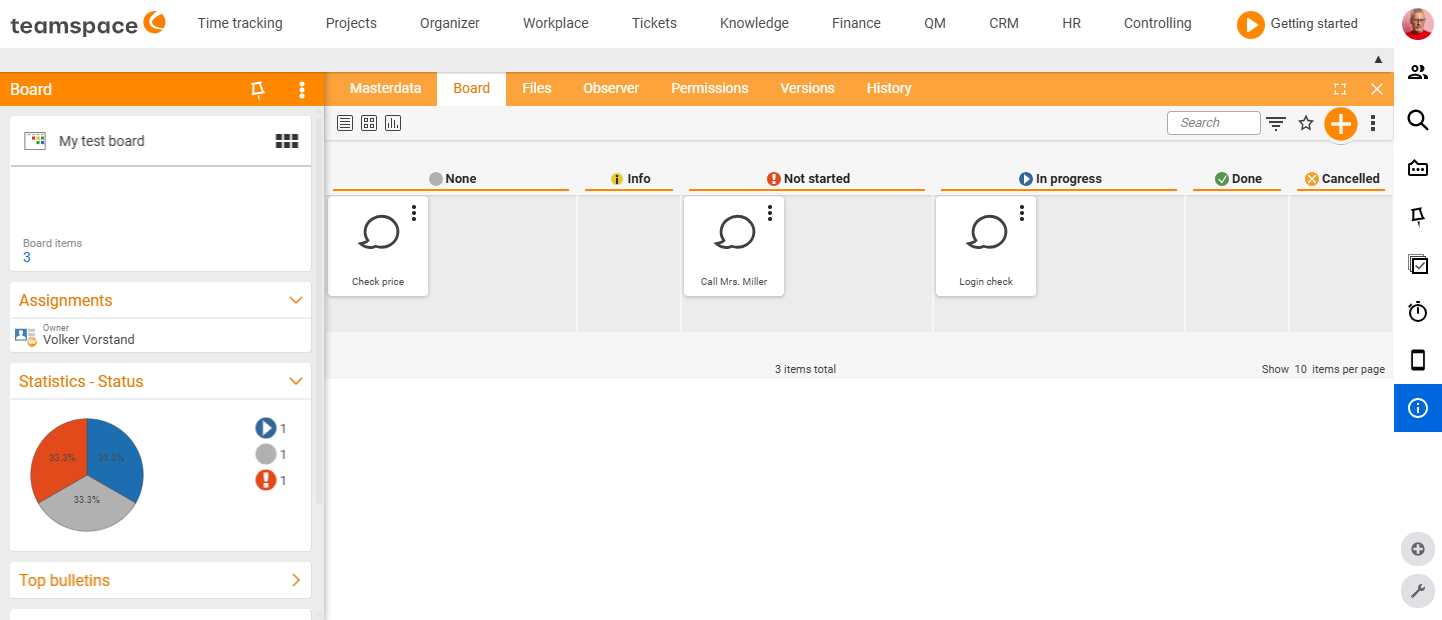Click the folder sidebar icon
This screenshot has width=1442, height=620.
coord(1418,168)
